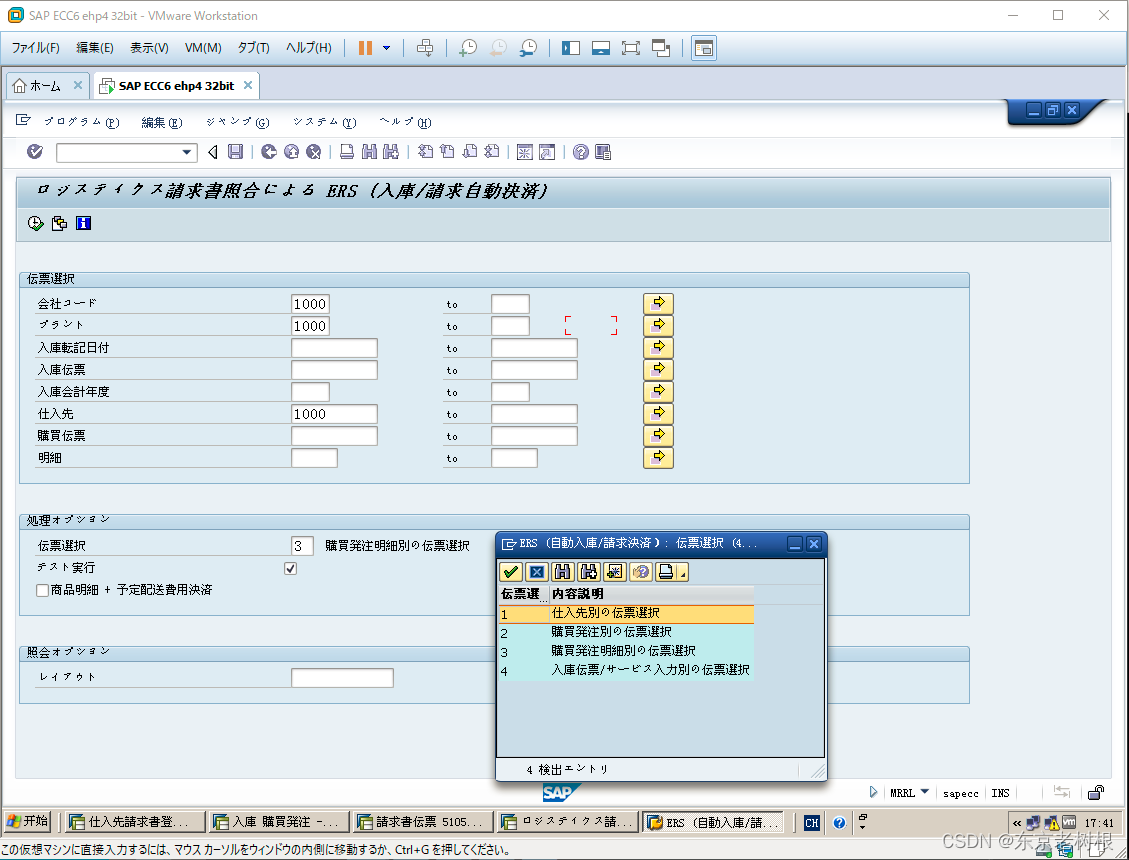Click the Find Next icon in popup

[588, 572]
